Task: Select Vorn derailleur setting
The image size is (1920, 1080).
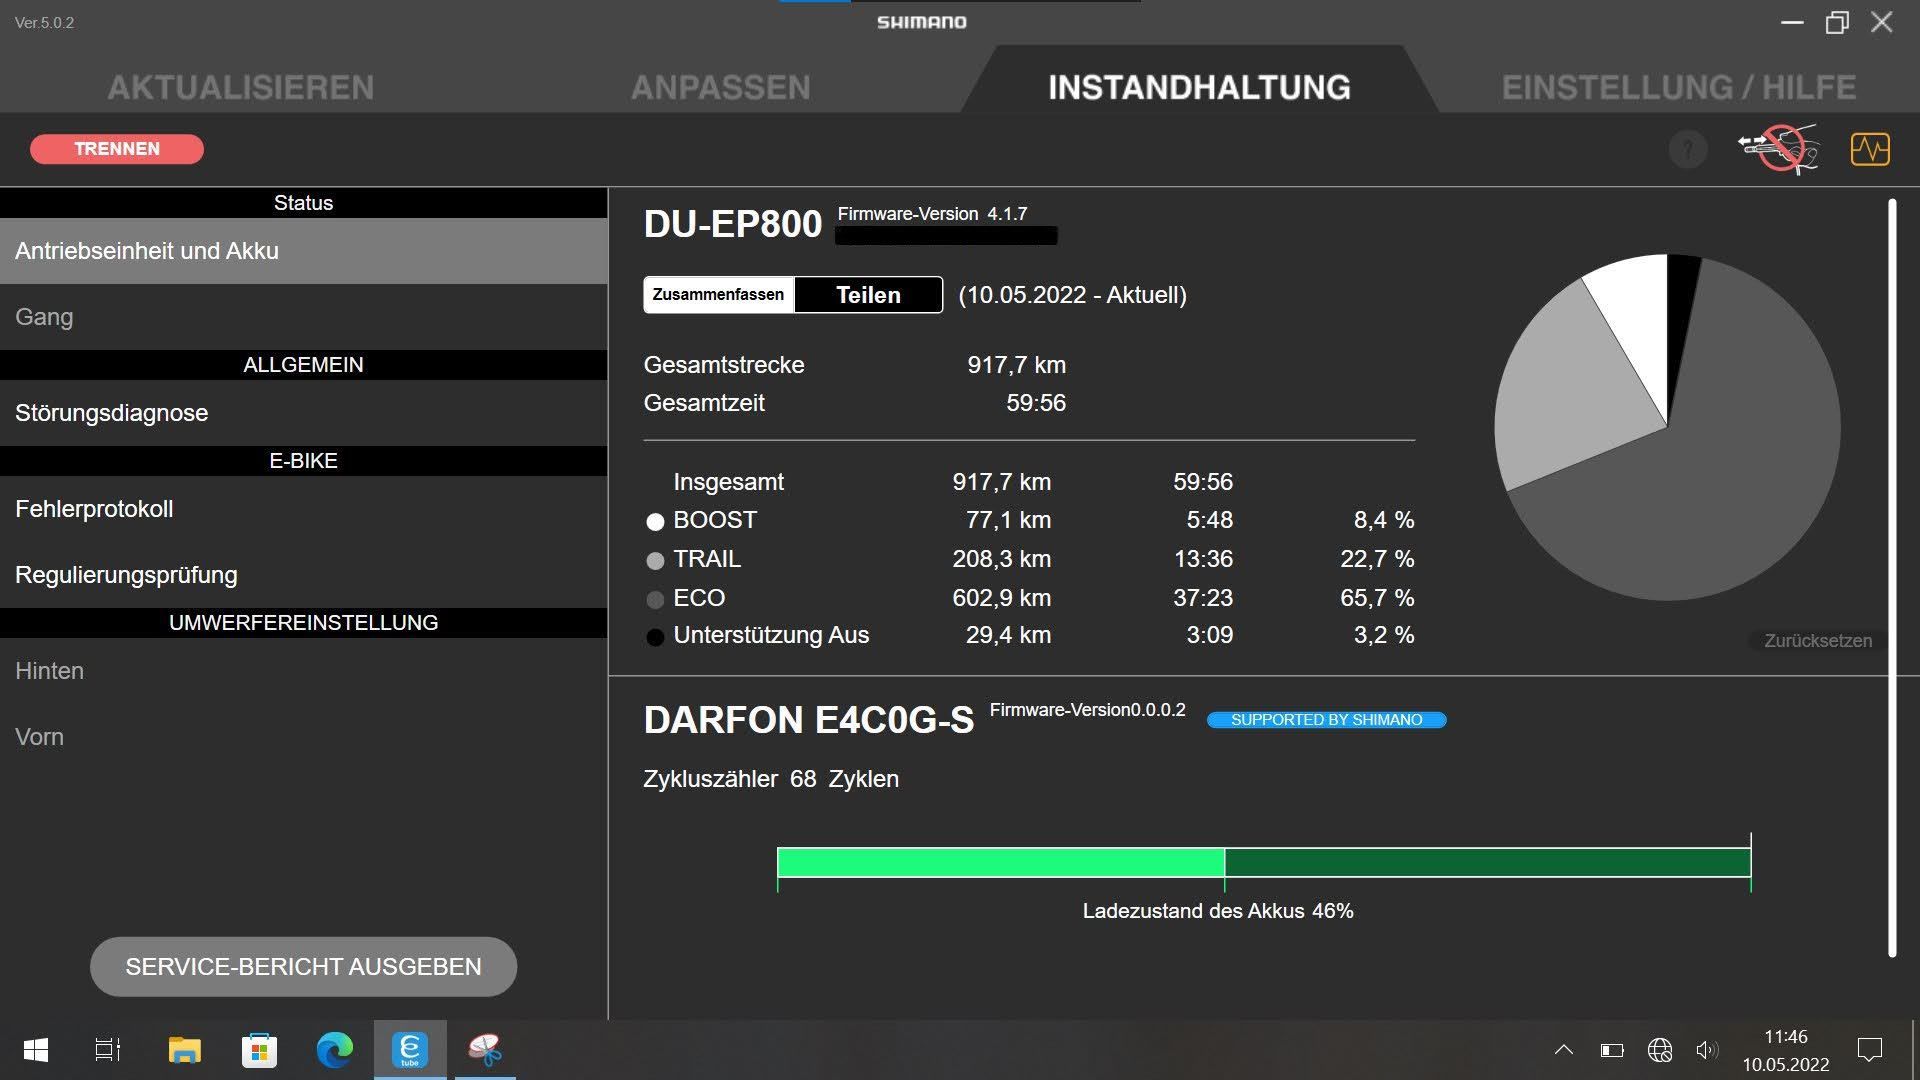Action: (304, 737)
